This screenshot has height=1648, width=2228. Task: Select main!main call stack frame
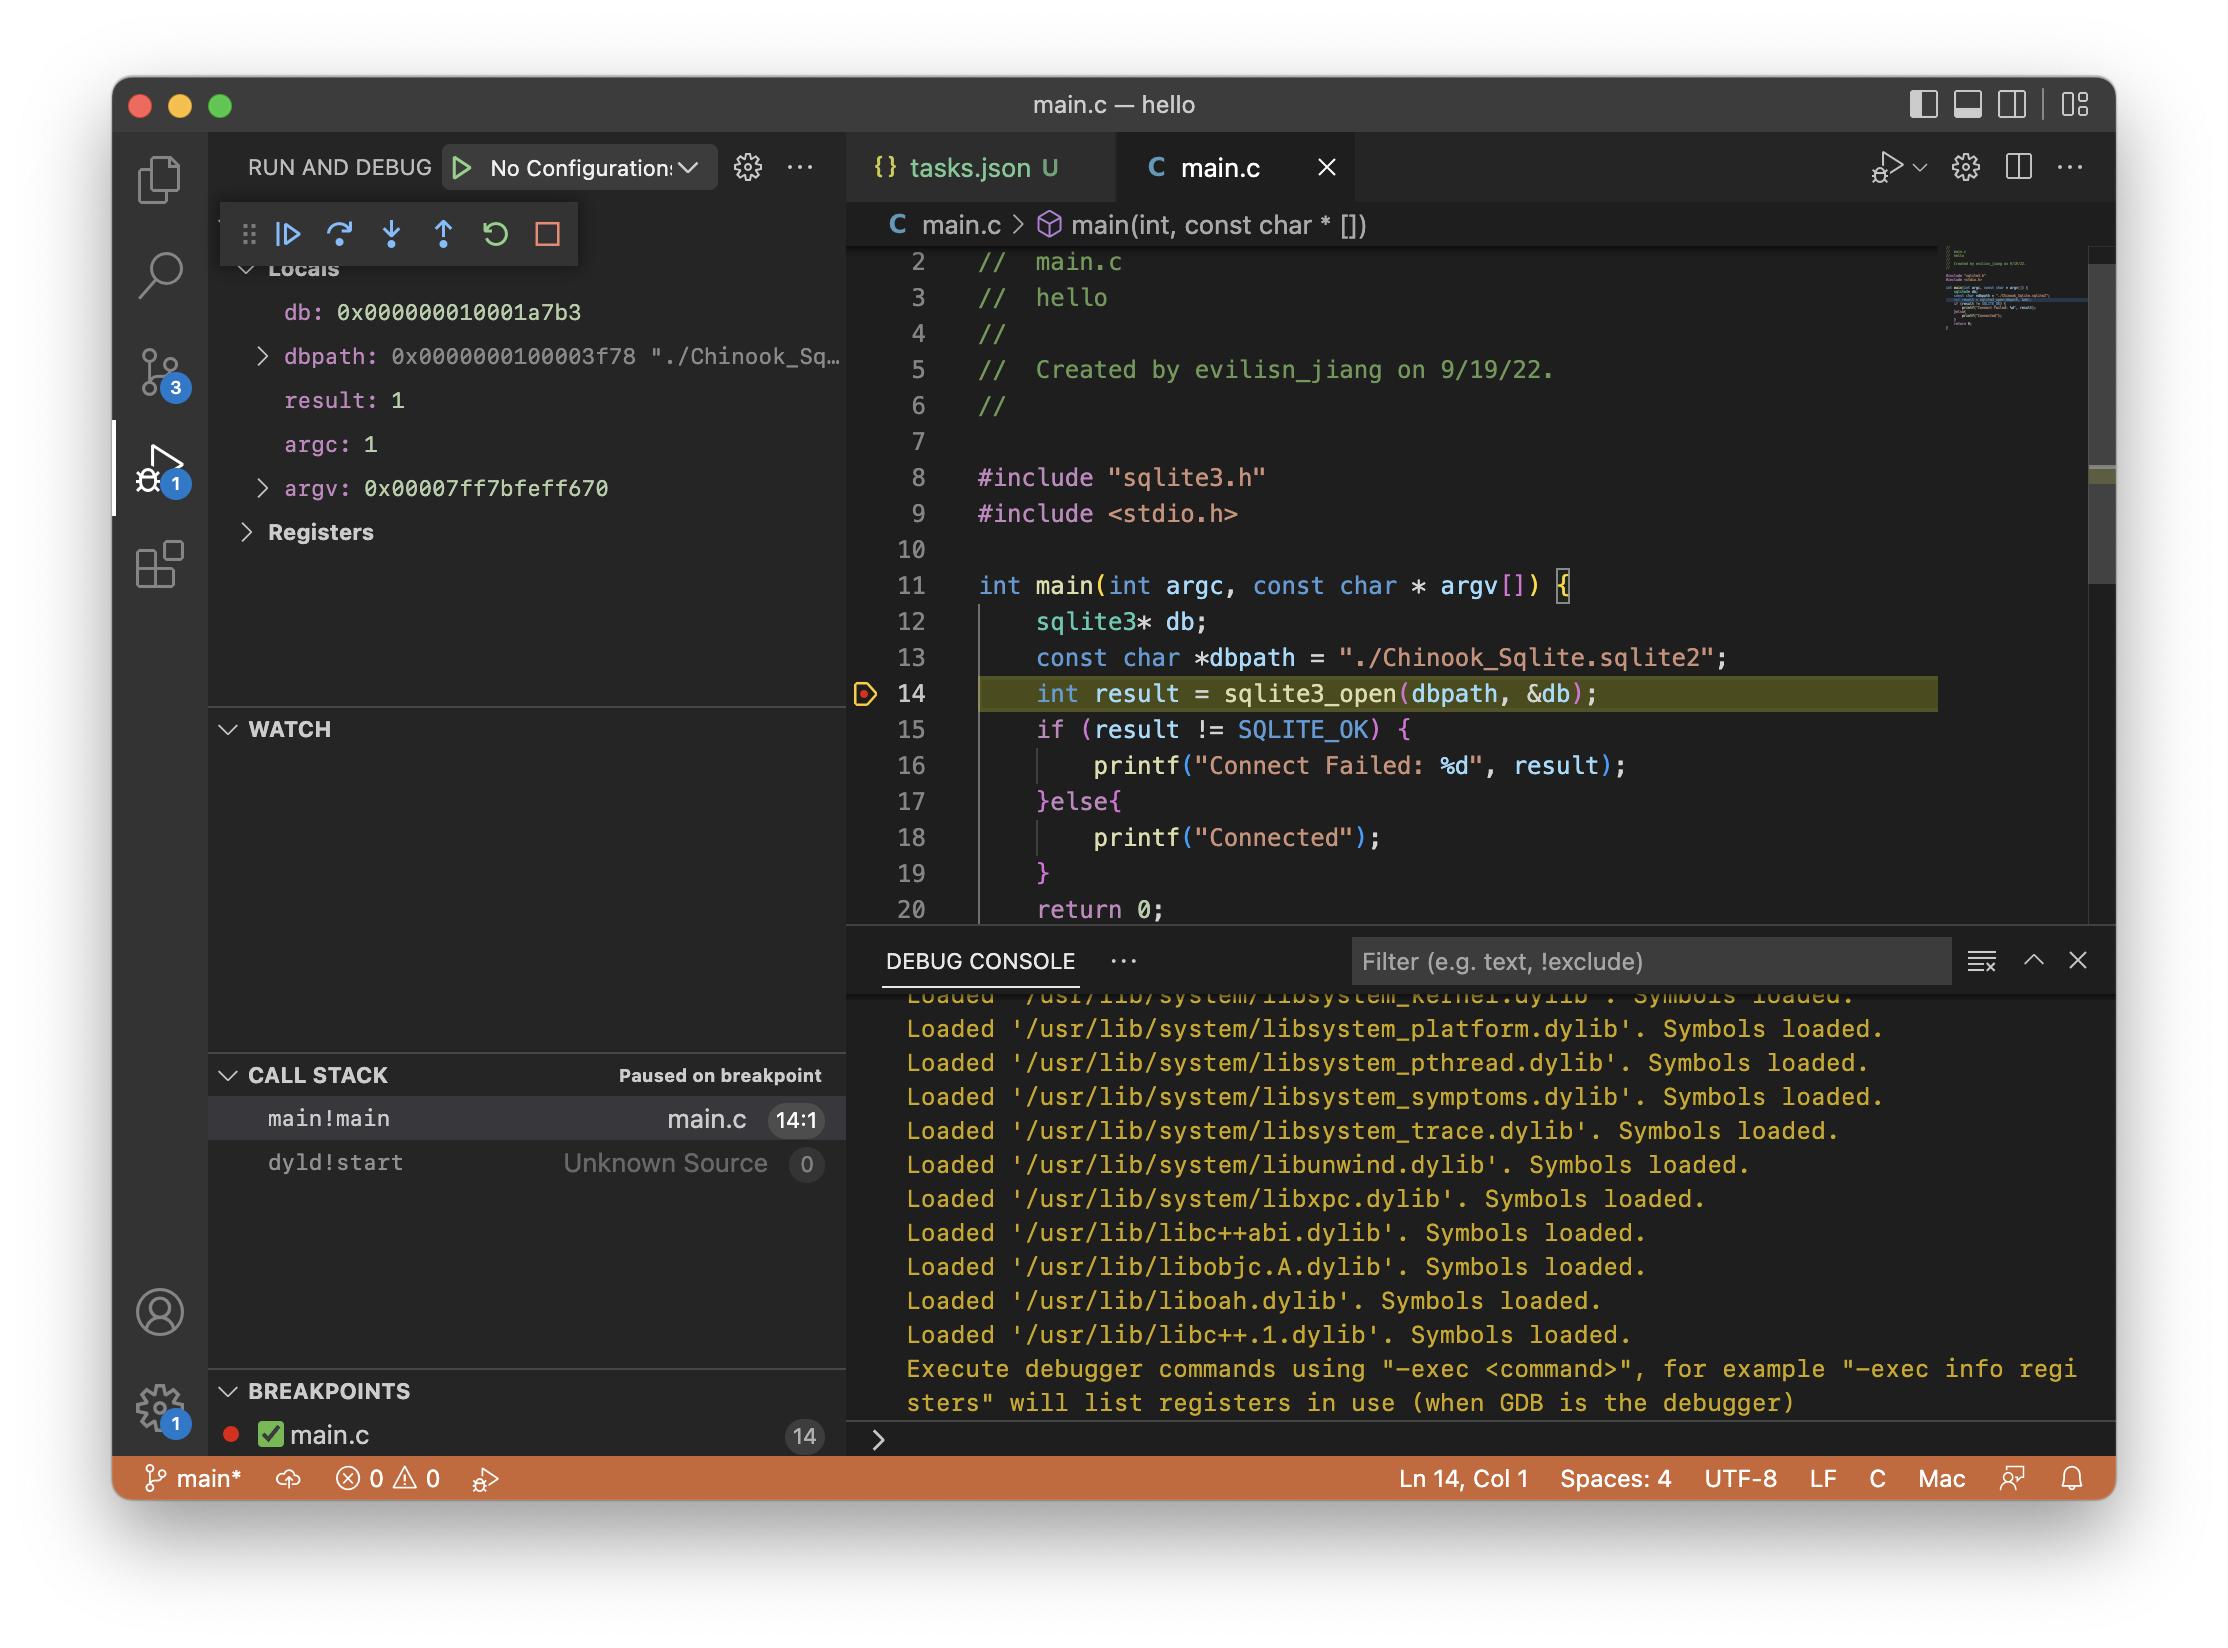(527, 1119)
